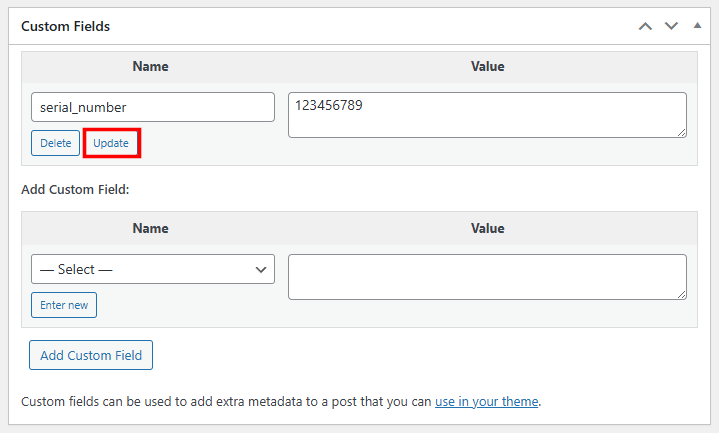Open the 'use in your theme' link

(487, 402)
